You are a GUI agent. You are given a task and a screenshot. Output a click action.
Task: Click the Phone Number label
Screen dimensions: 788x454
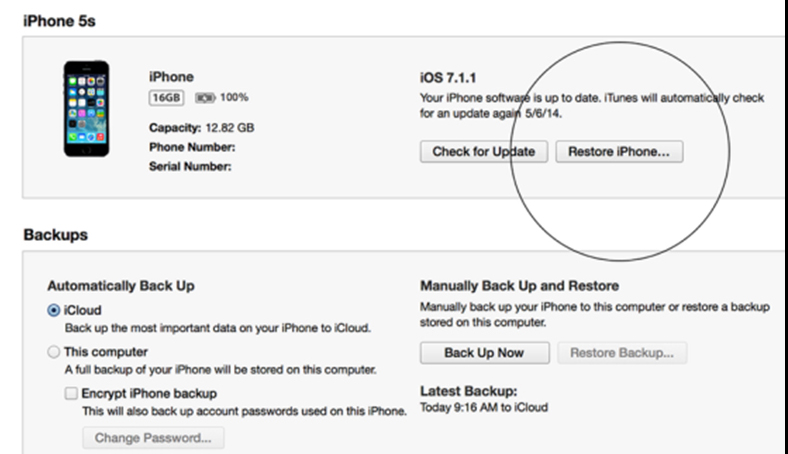192,147
